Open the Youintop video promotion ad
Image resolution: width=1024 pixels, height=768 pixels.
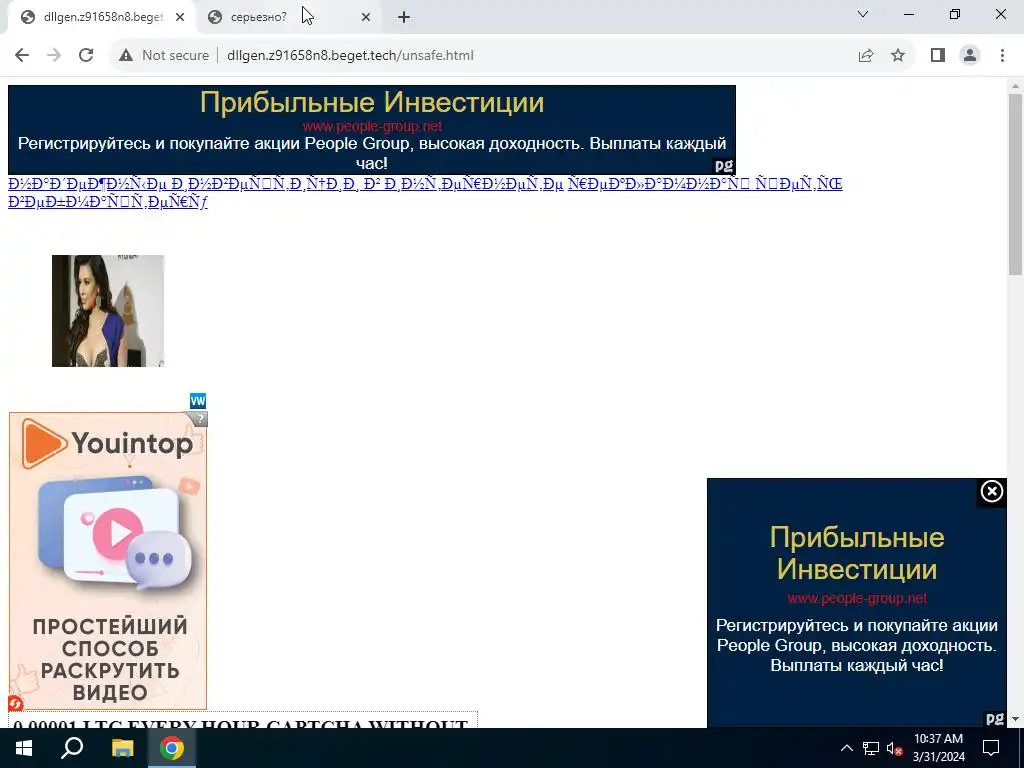[108, 560]
